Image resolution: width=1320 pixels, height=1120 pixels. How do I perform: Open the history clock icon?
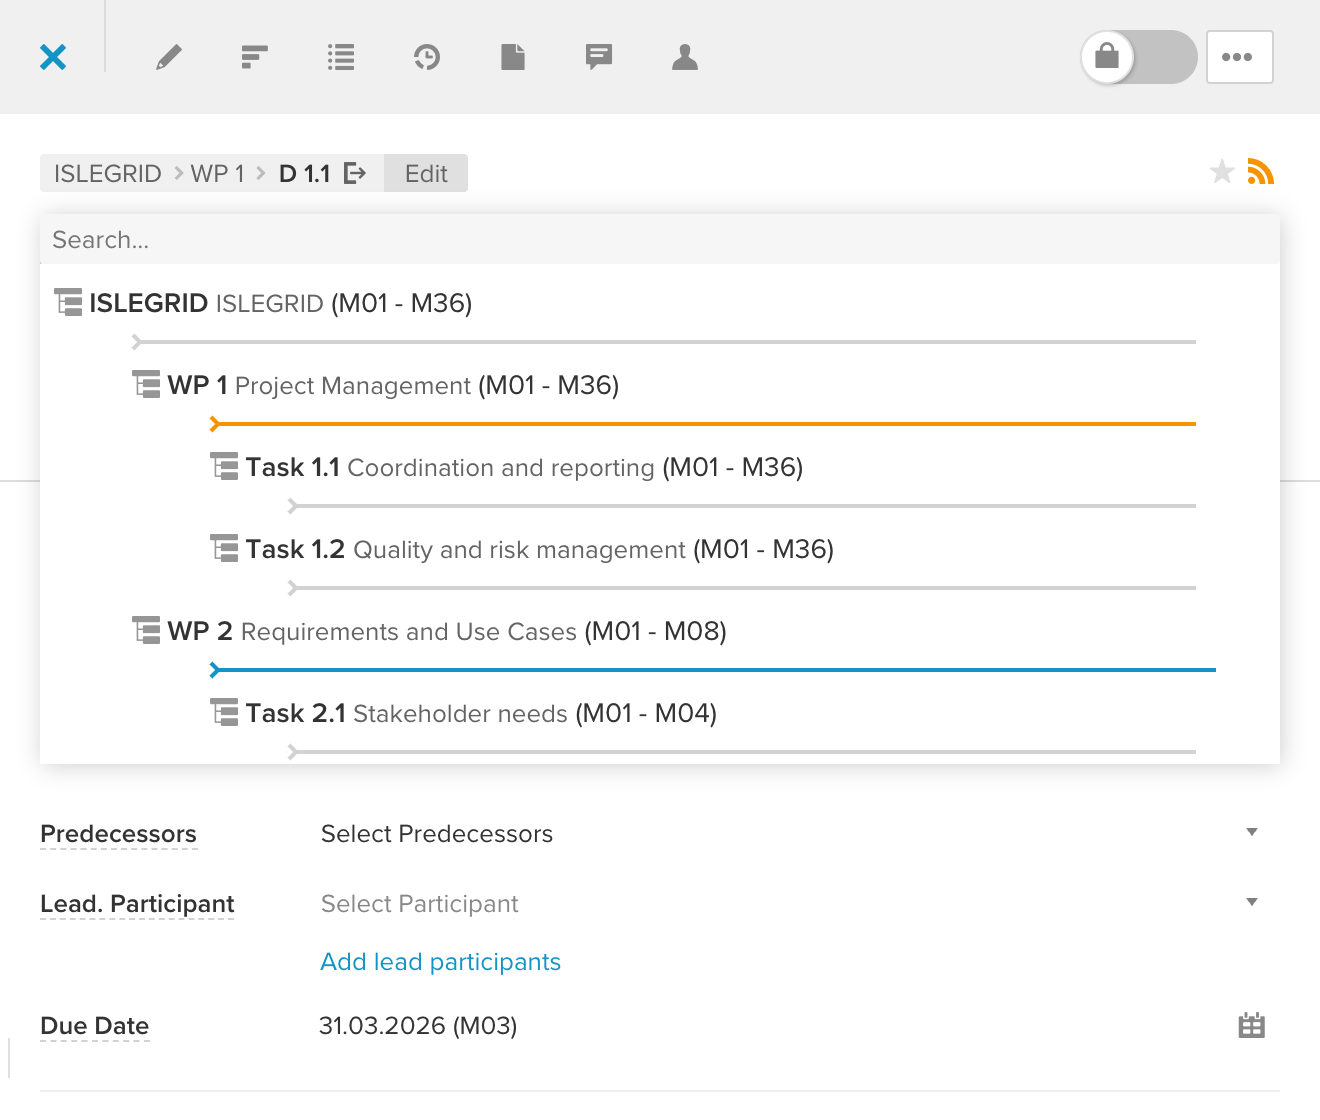point(427,57)
